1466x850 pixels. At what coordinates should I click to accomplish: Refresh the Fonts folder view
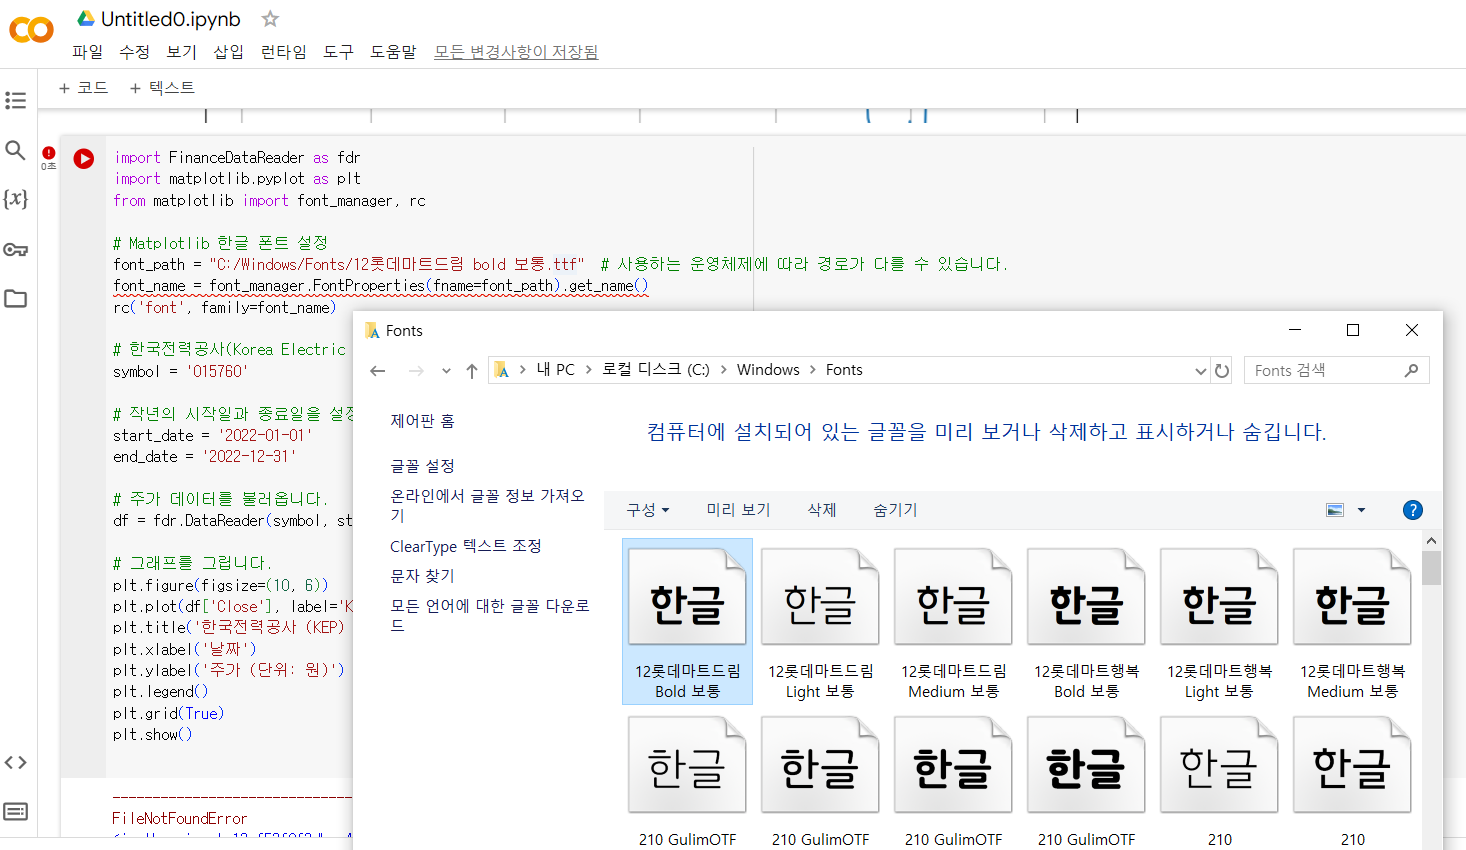[x=1222, y=371]
